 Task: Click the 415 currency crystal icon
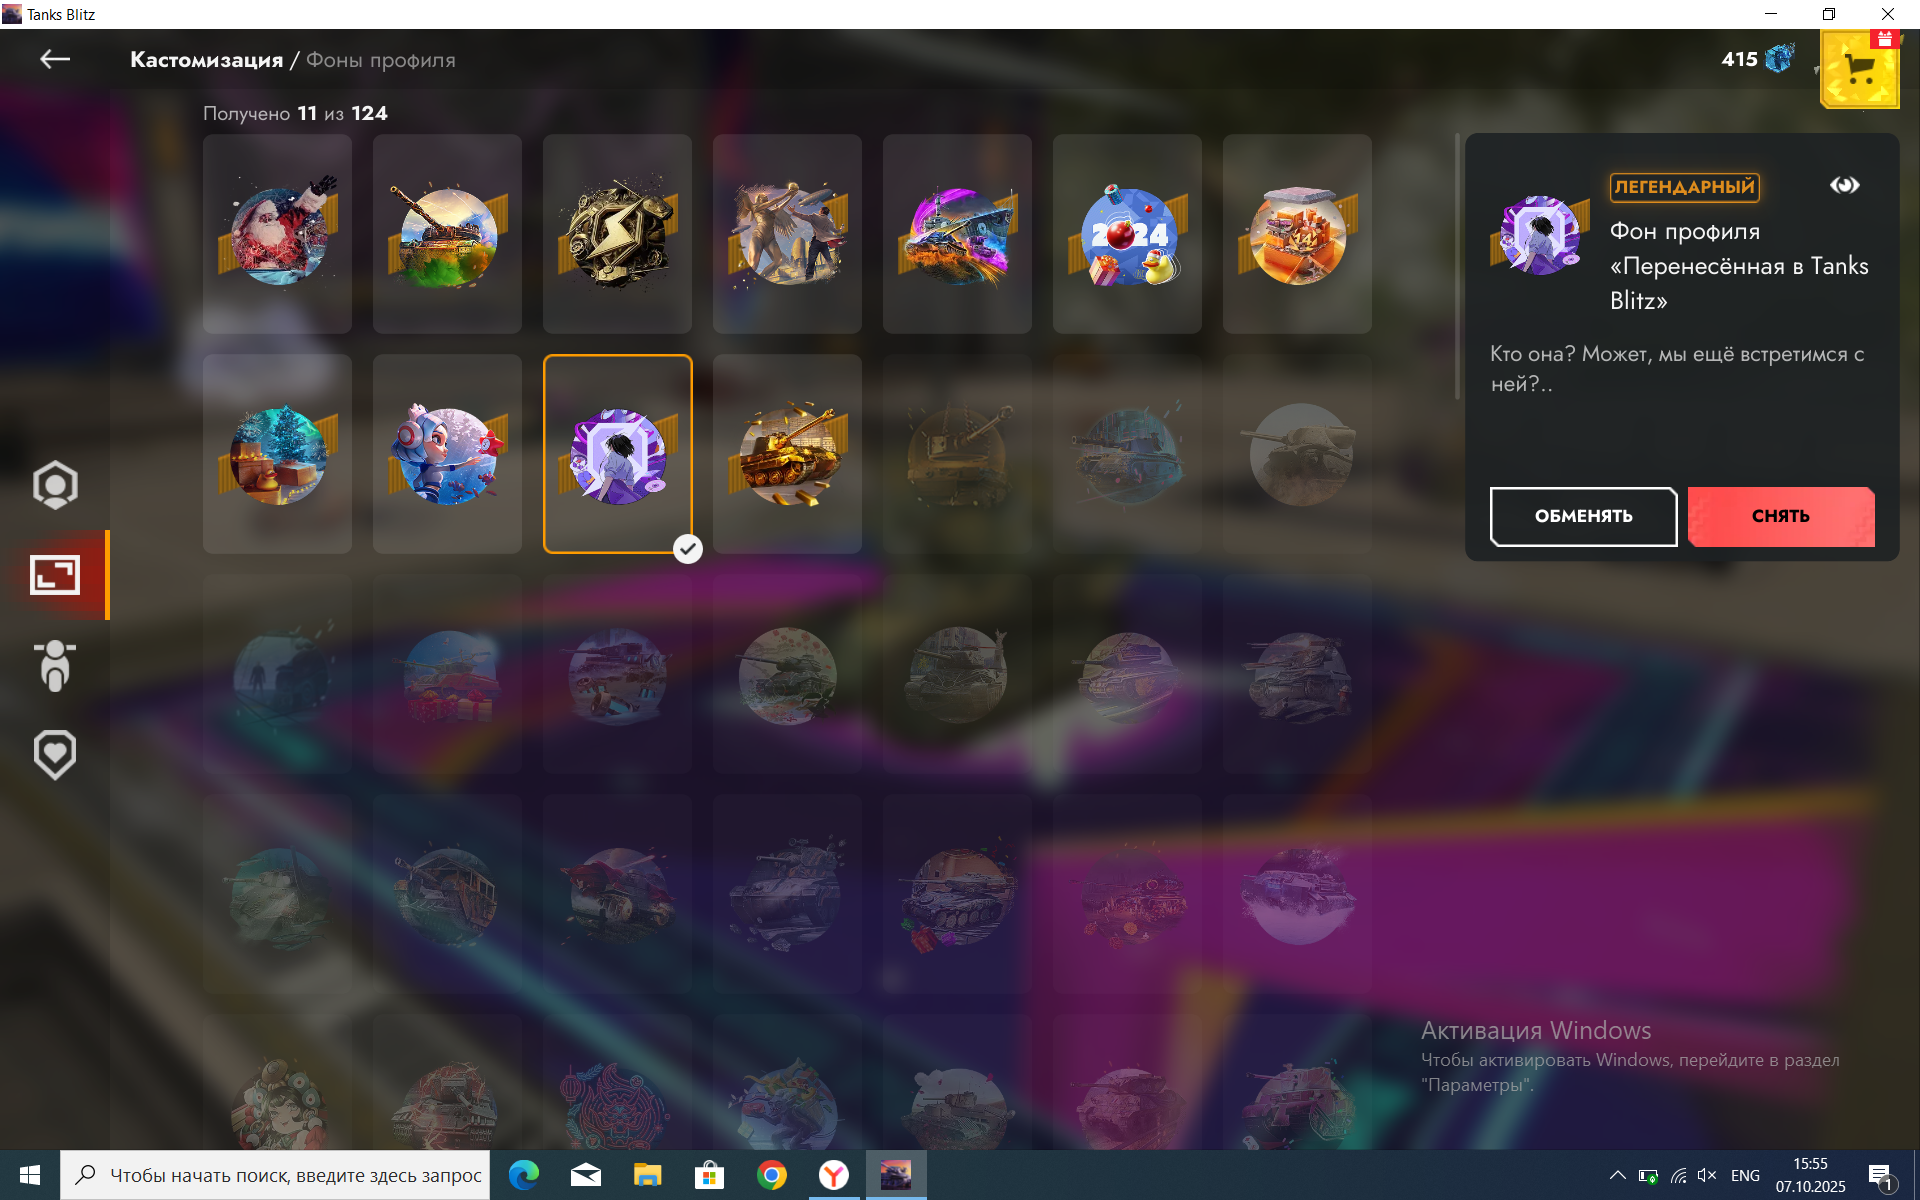click(1779, 59)
